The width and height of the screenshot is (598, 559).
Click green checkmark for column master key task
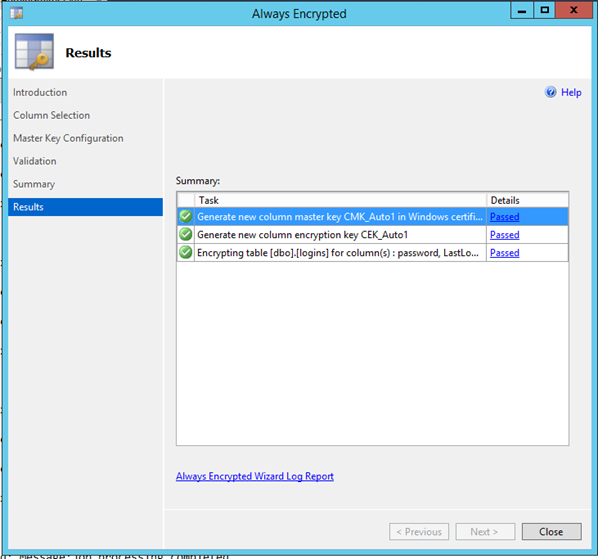(186, 217)
